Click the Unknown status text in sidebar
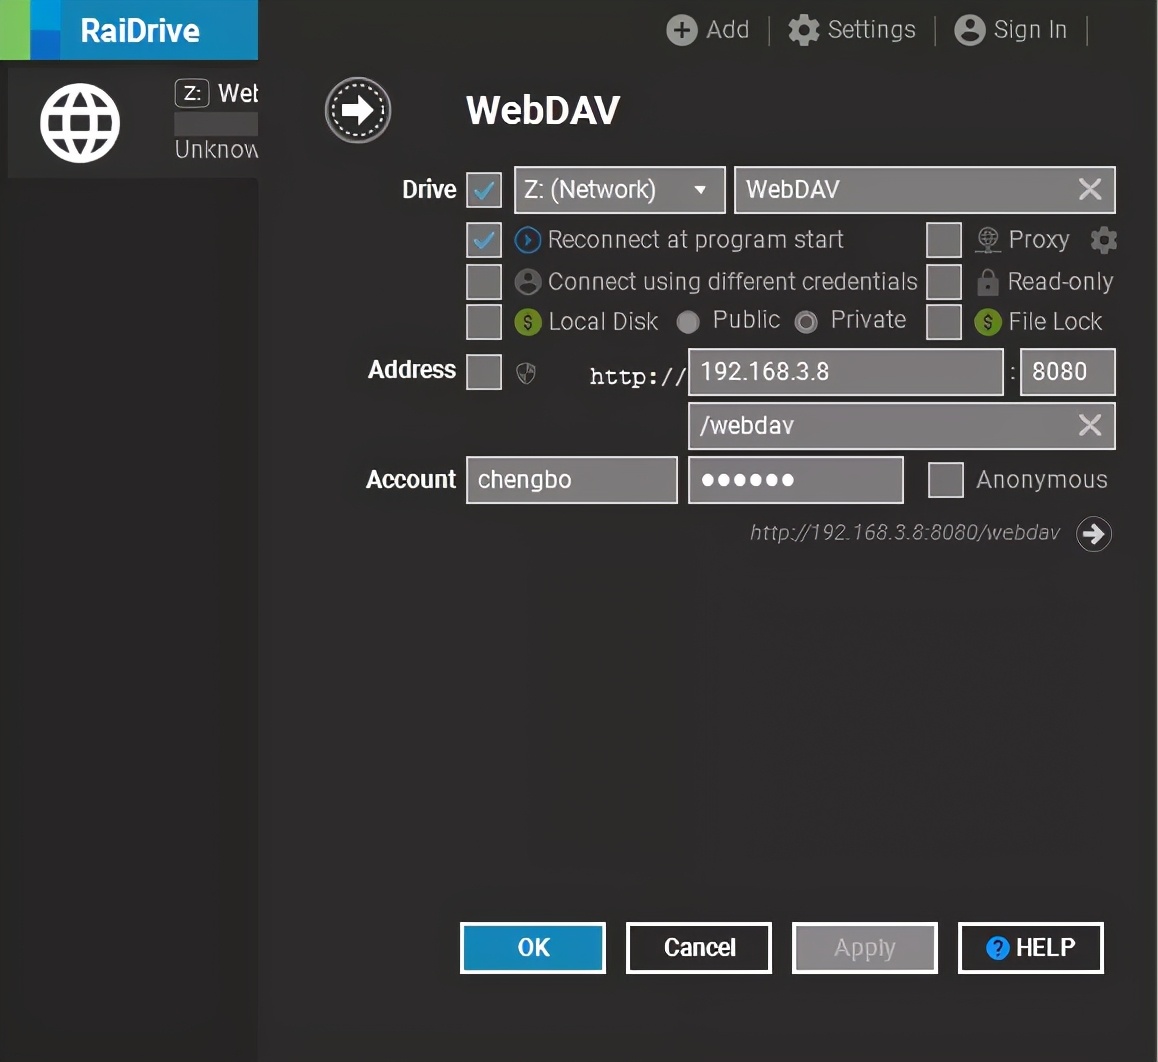 point(216,149)
